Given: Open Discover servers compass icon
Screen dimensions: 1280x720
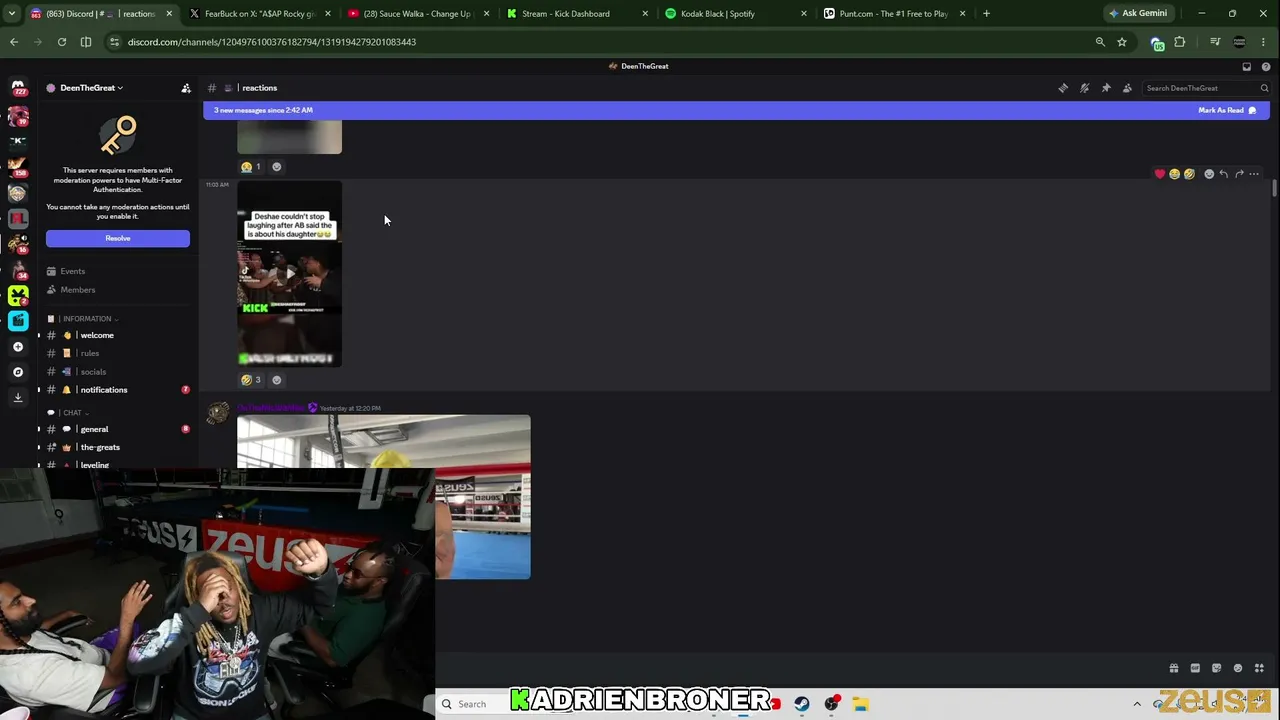Looking at the screenshot, I should click(18, 372).
